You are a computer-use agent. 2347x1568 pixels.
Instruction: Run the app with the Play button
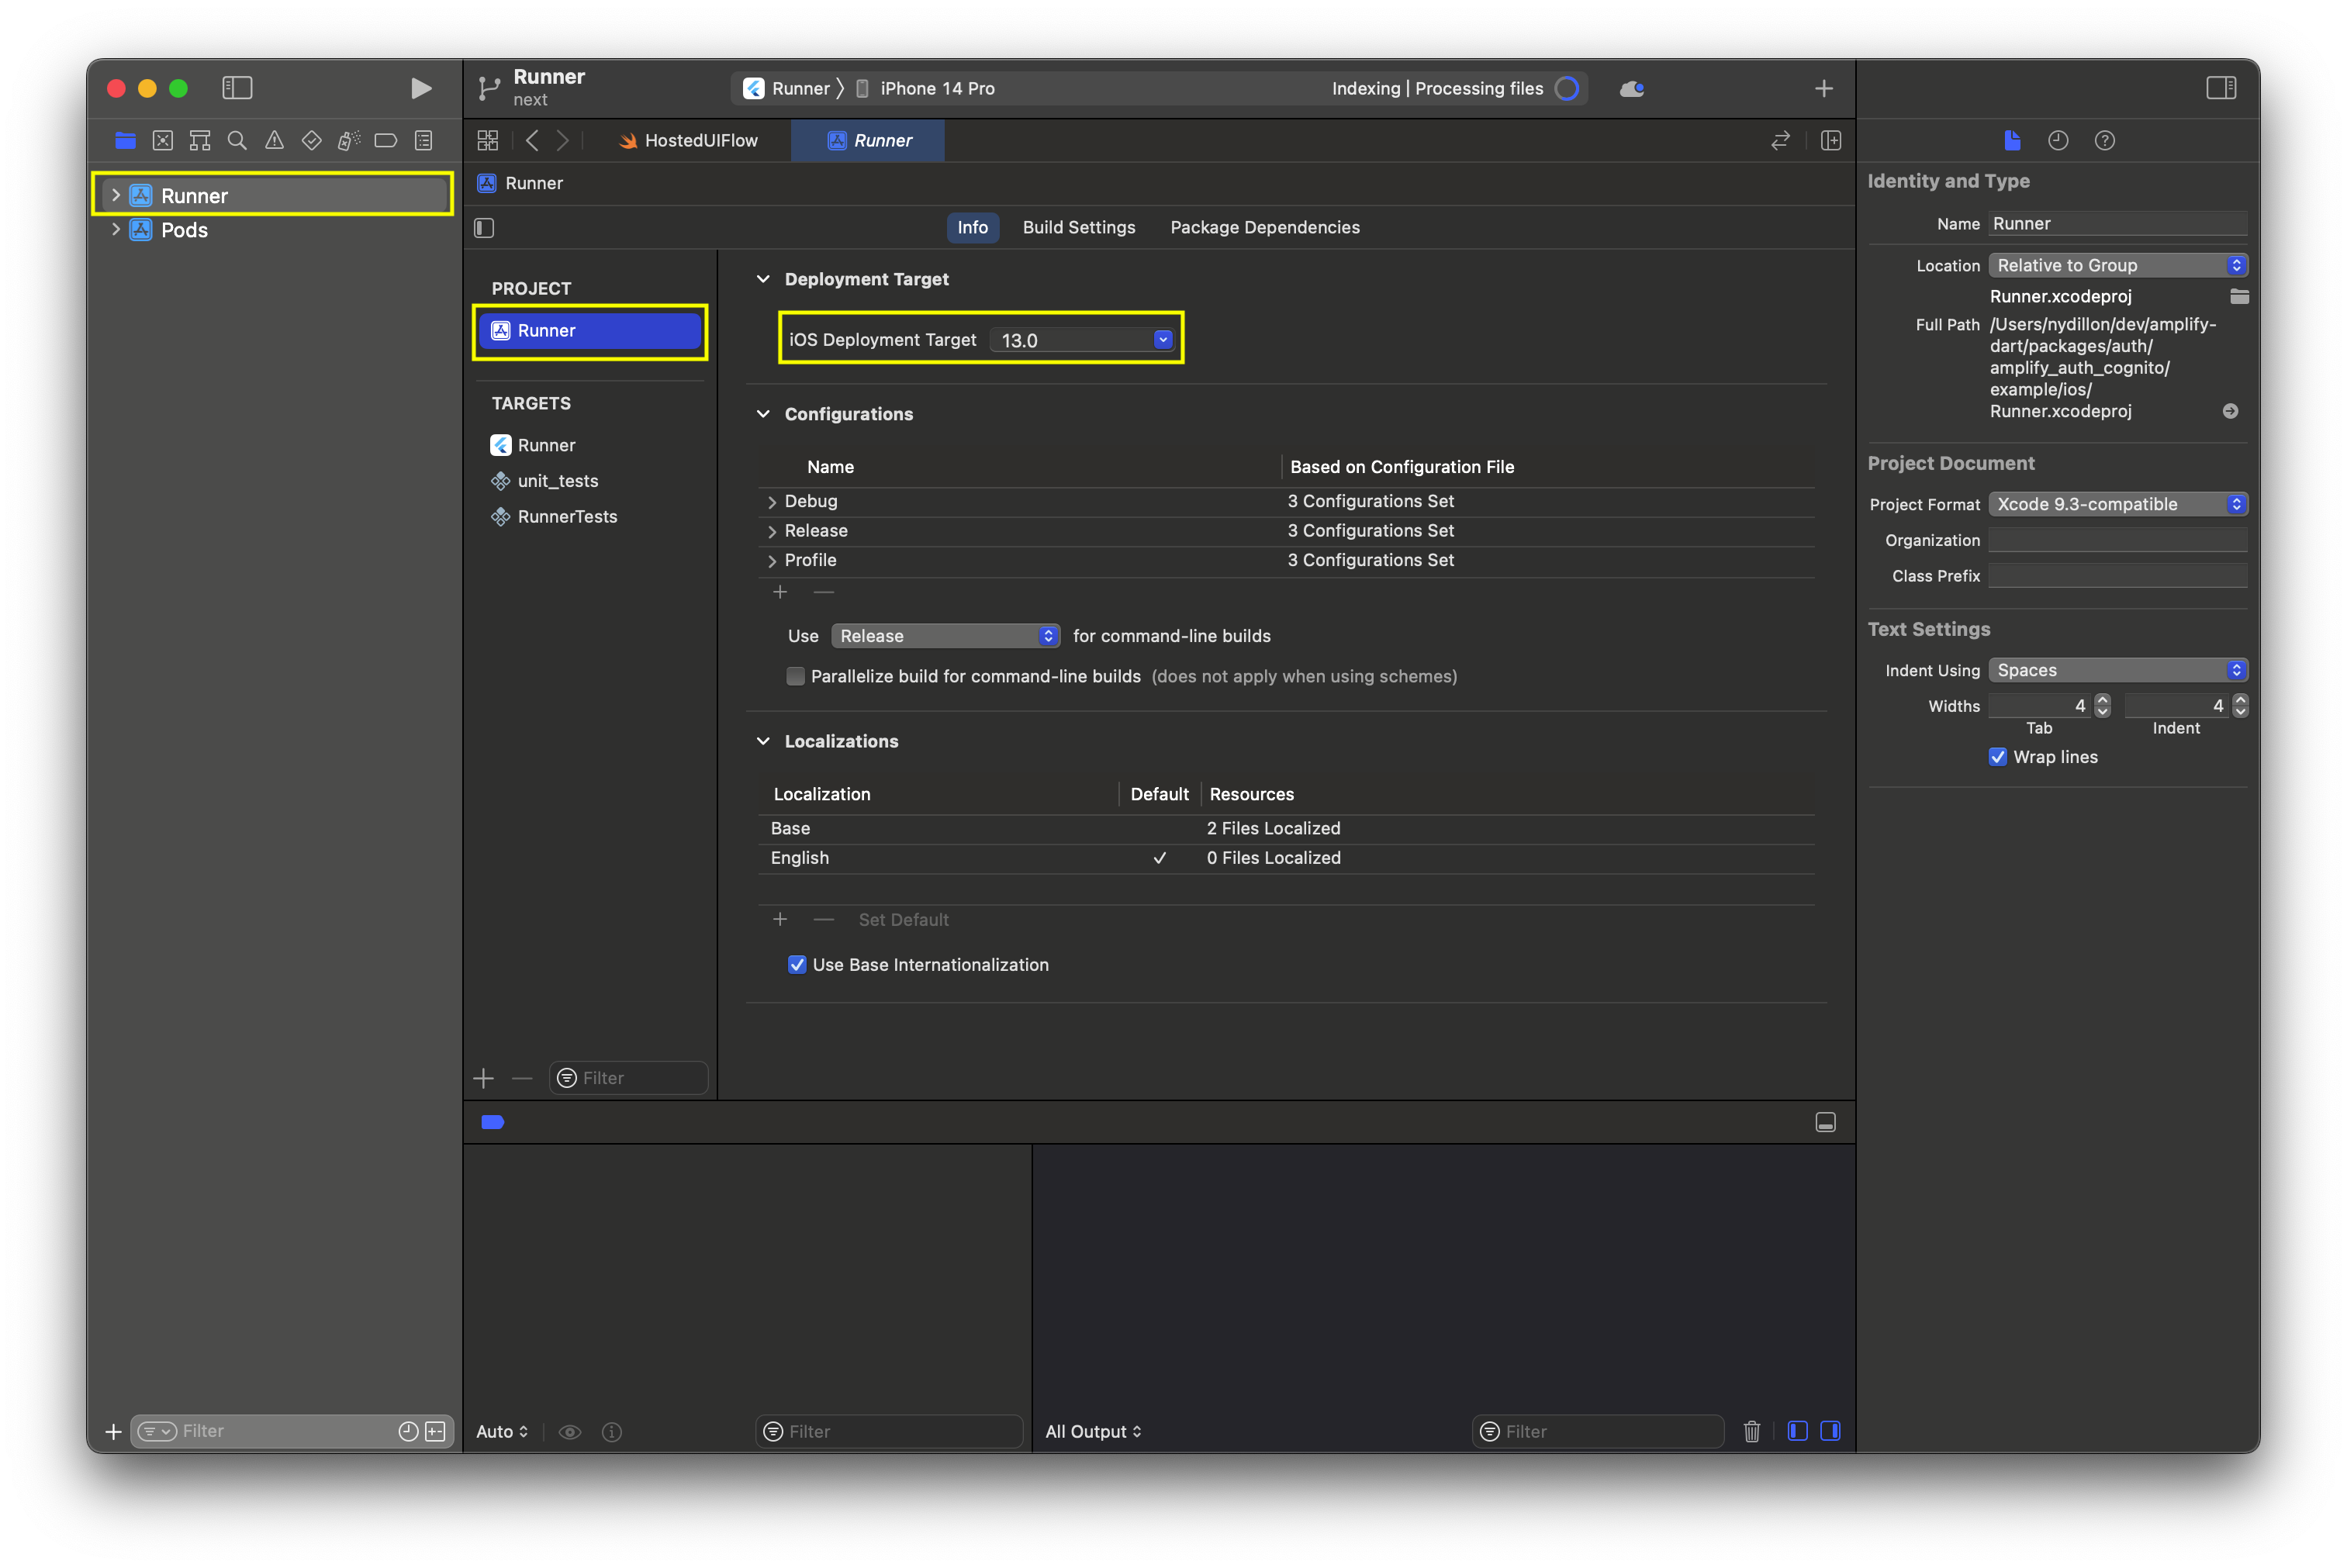(x=421, y=88)
